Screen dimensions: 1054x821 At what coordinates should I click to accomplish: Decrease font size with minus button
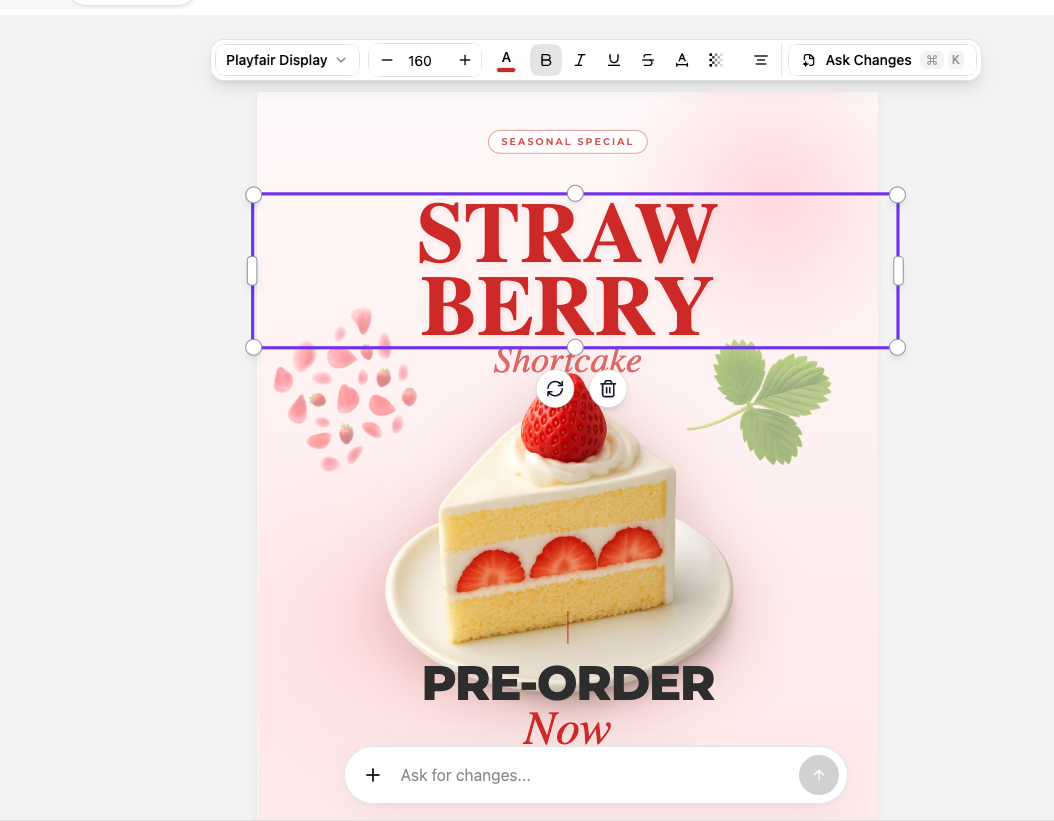[387, 60]
